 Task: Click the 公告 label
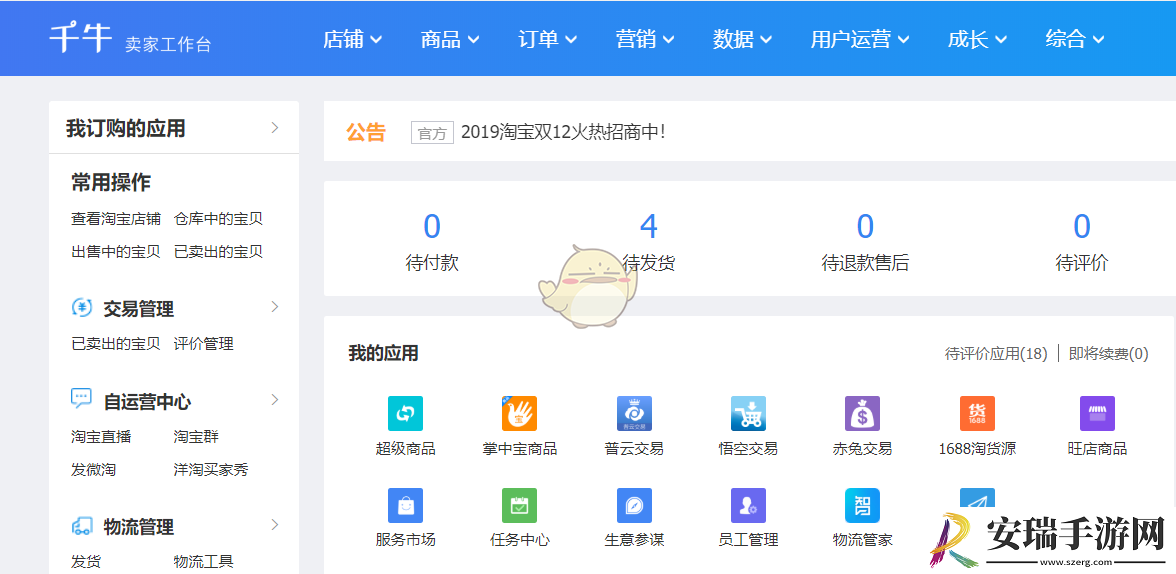tap(366, 132)
